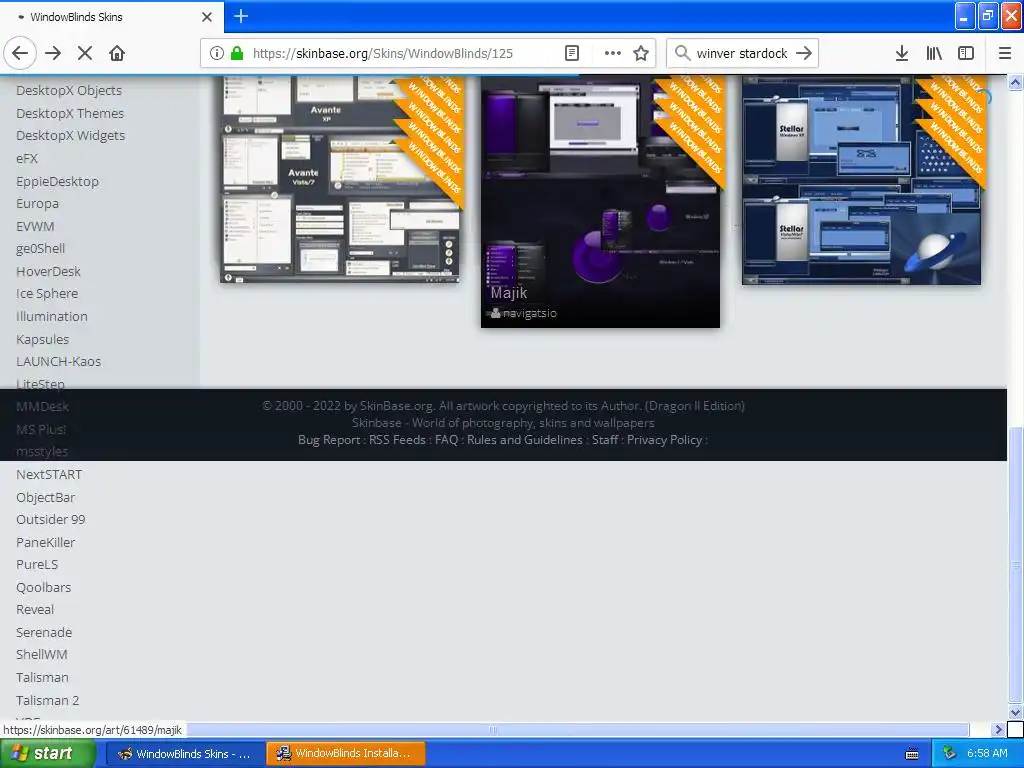Open the EppieDesktop category

point(57,182)
